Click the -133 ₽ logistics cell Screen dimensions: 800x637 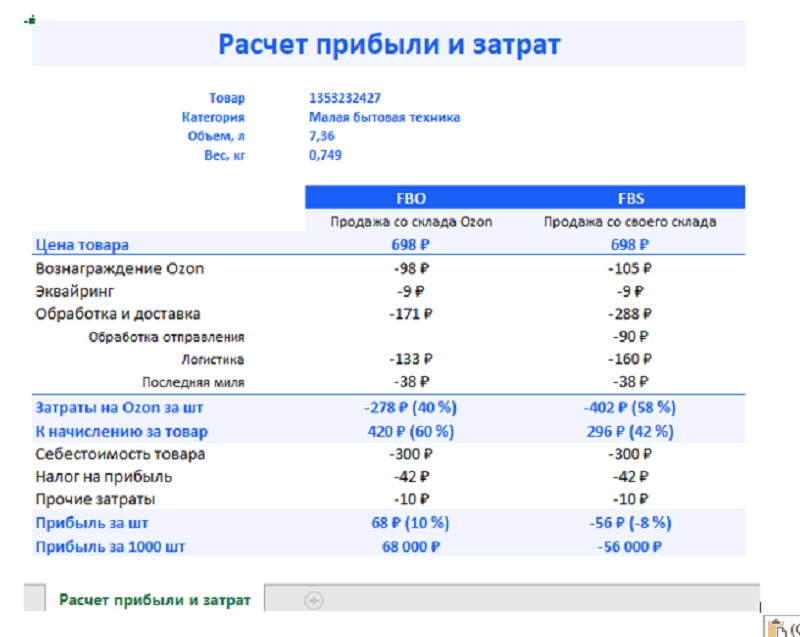click(411, 360)
